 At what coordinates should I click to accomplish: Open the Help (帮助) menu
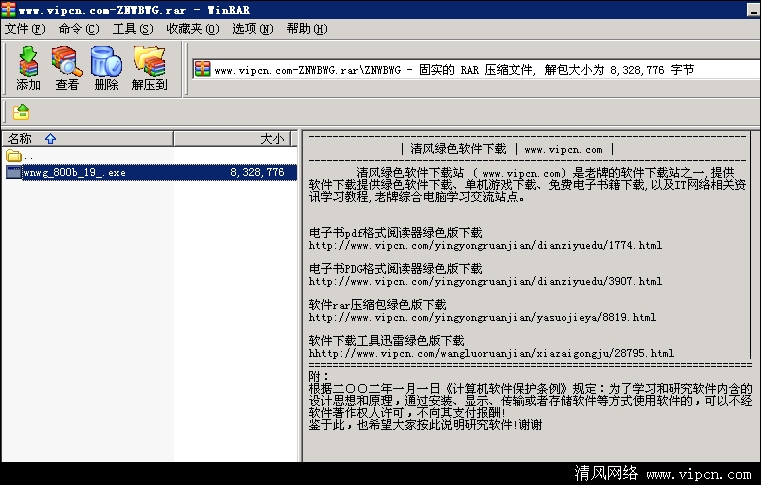click(307, 29)
